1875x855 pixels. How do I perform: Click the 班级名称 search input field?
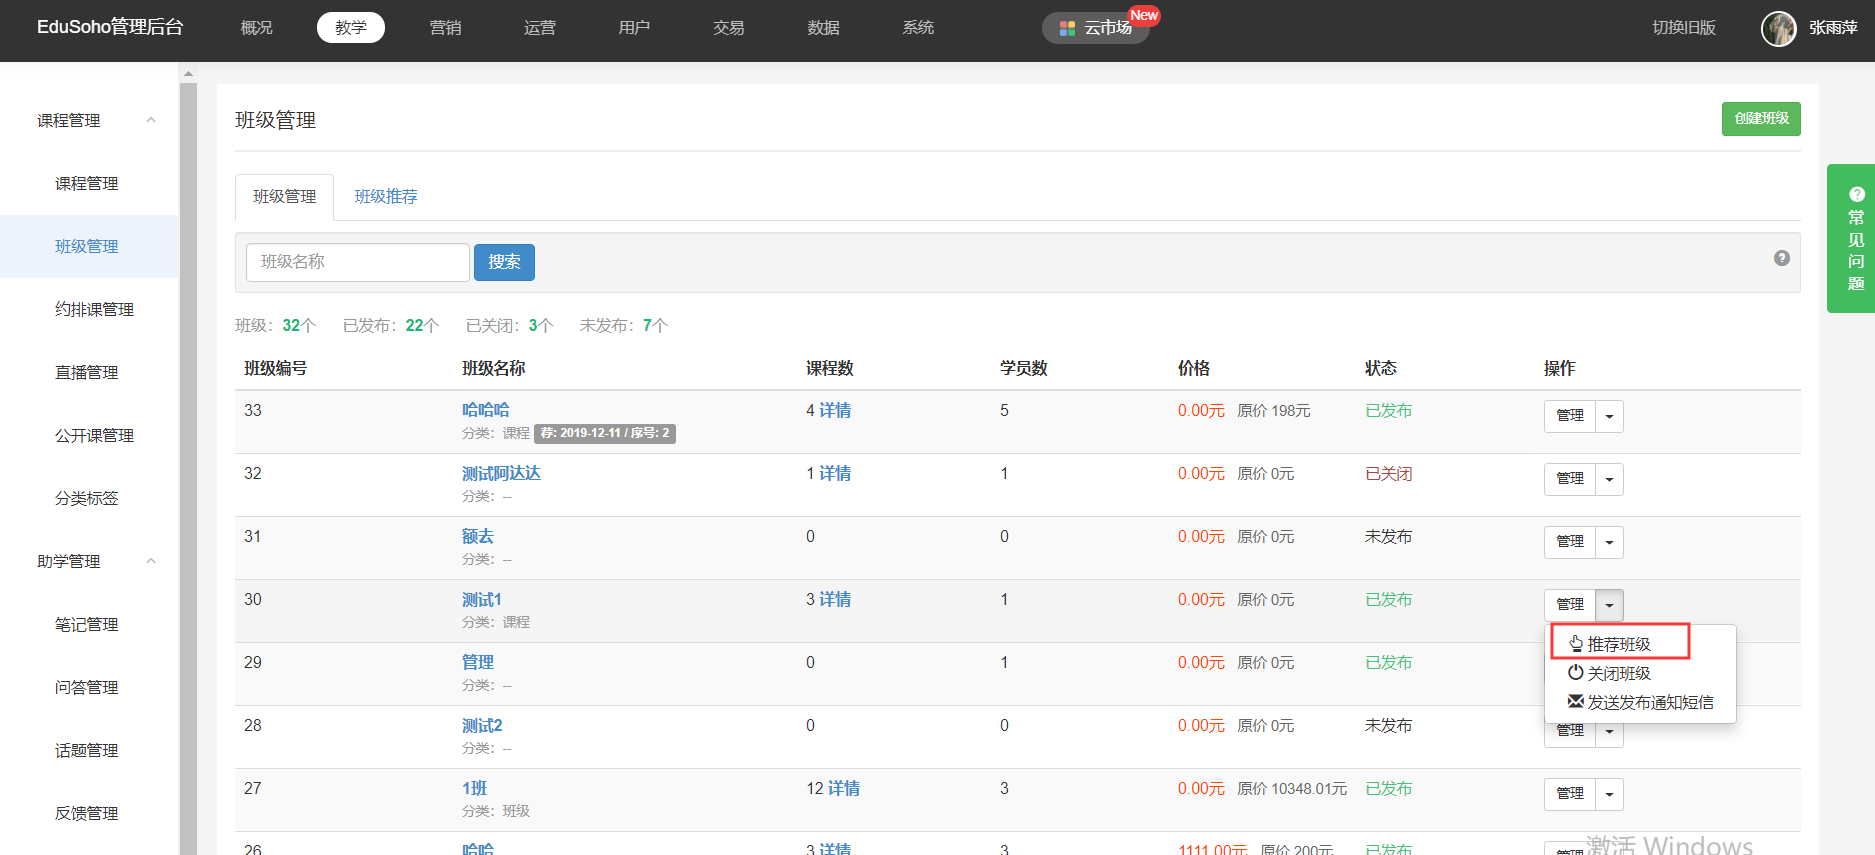click(x=357, y=262)
